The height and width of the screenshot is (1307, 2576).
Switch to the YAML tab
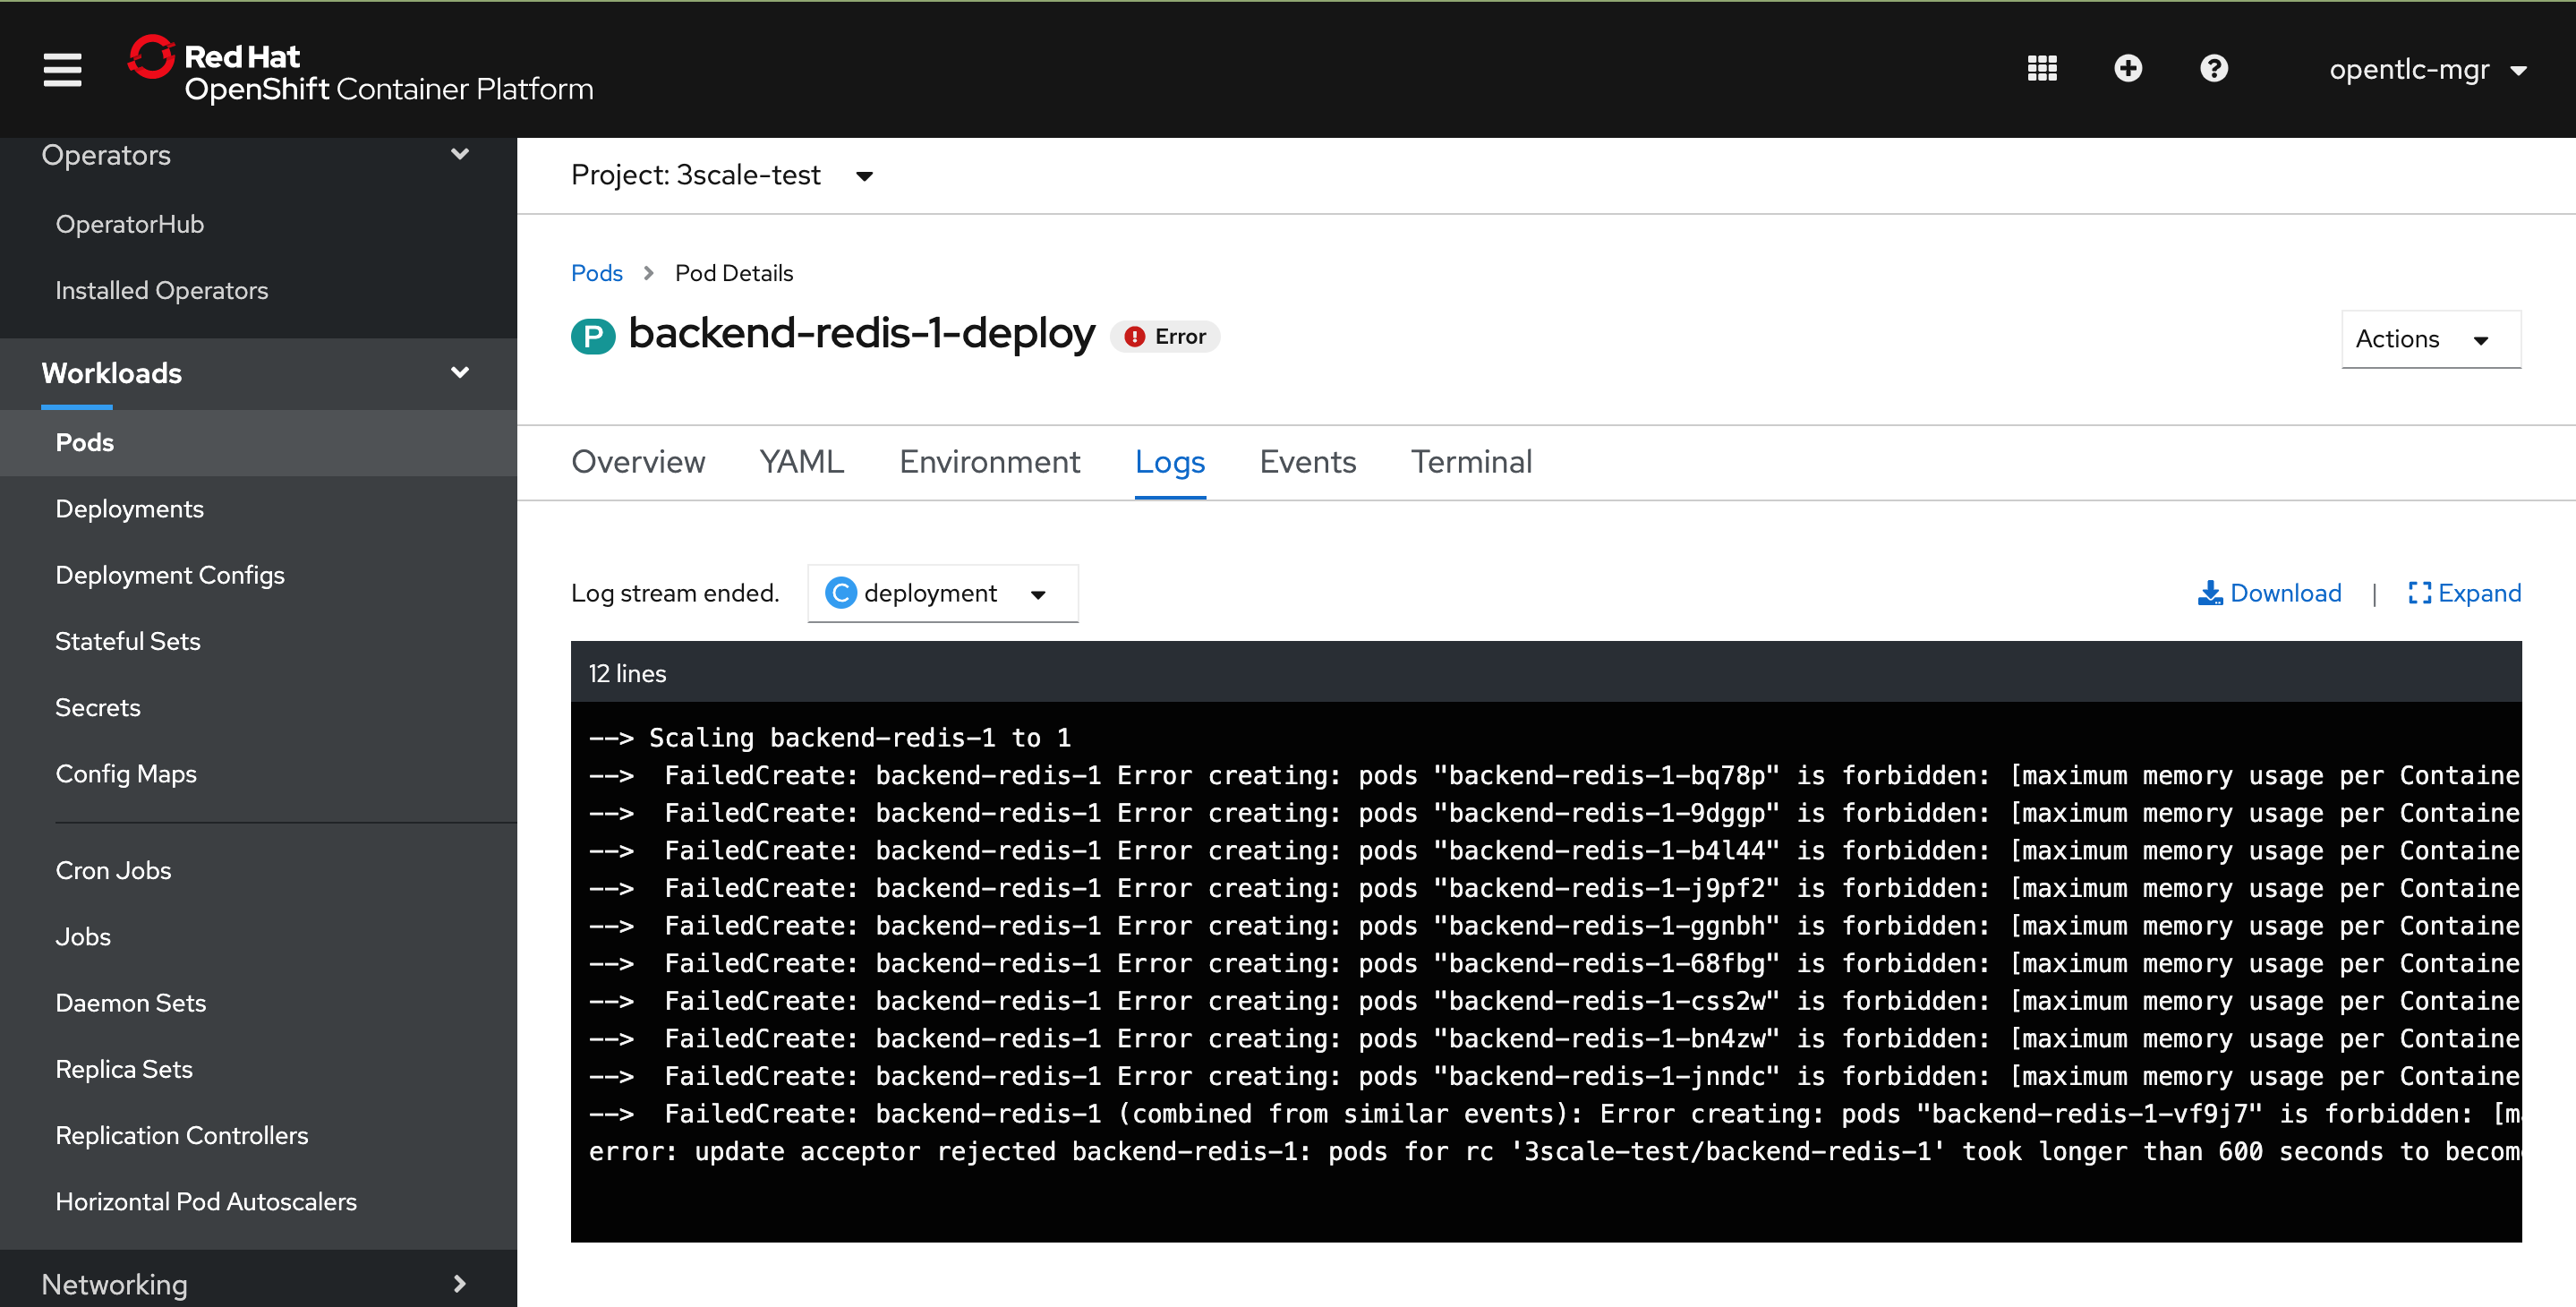[x=802, y=462]
